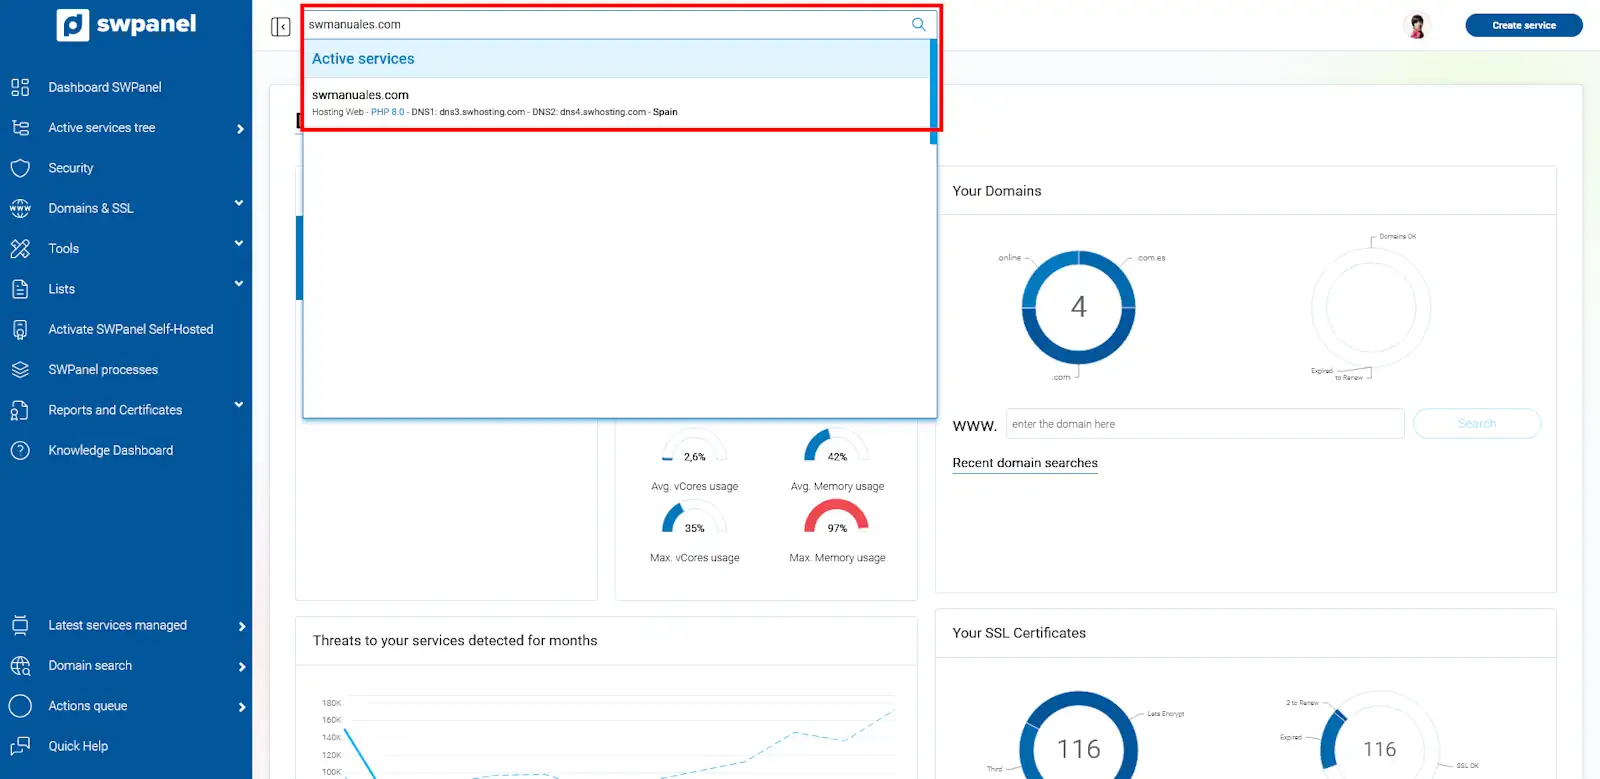The width and height of the screenshot is (1600, 779).
Task: Collapse the sidebar with the toggle icon
Action: click(x=280, y=26)
